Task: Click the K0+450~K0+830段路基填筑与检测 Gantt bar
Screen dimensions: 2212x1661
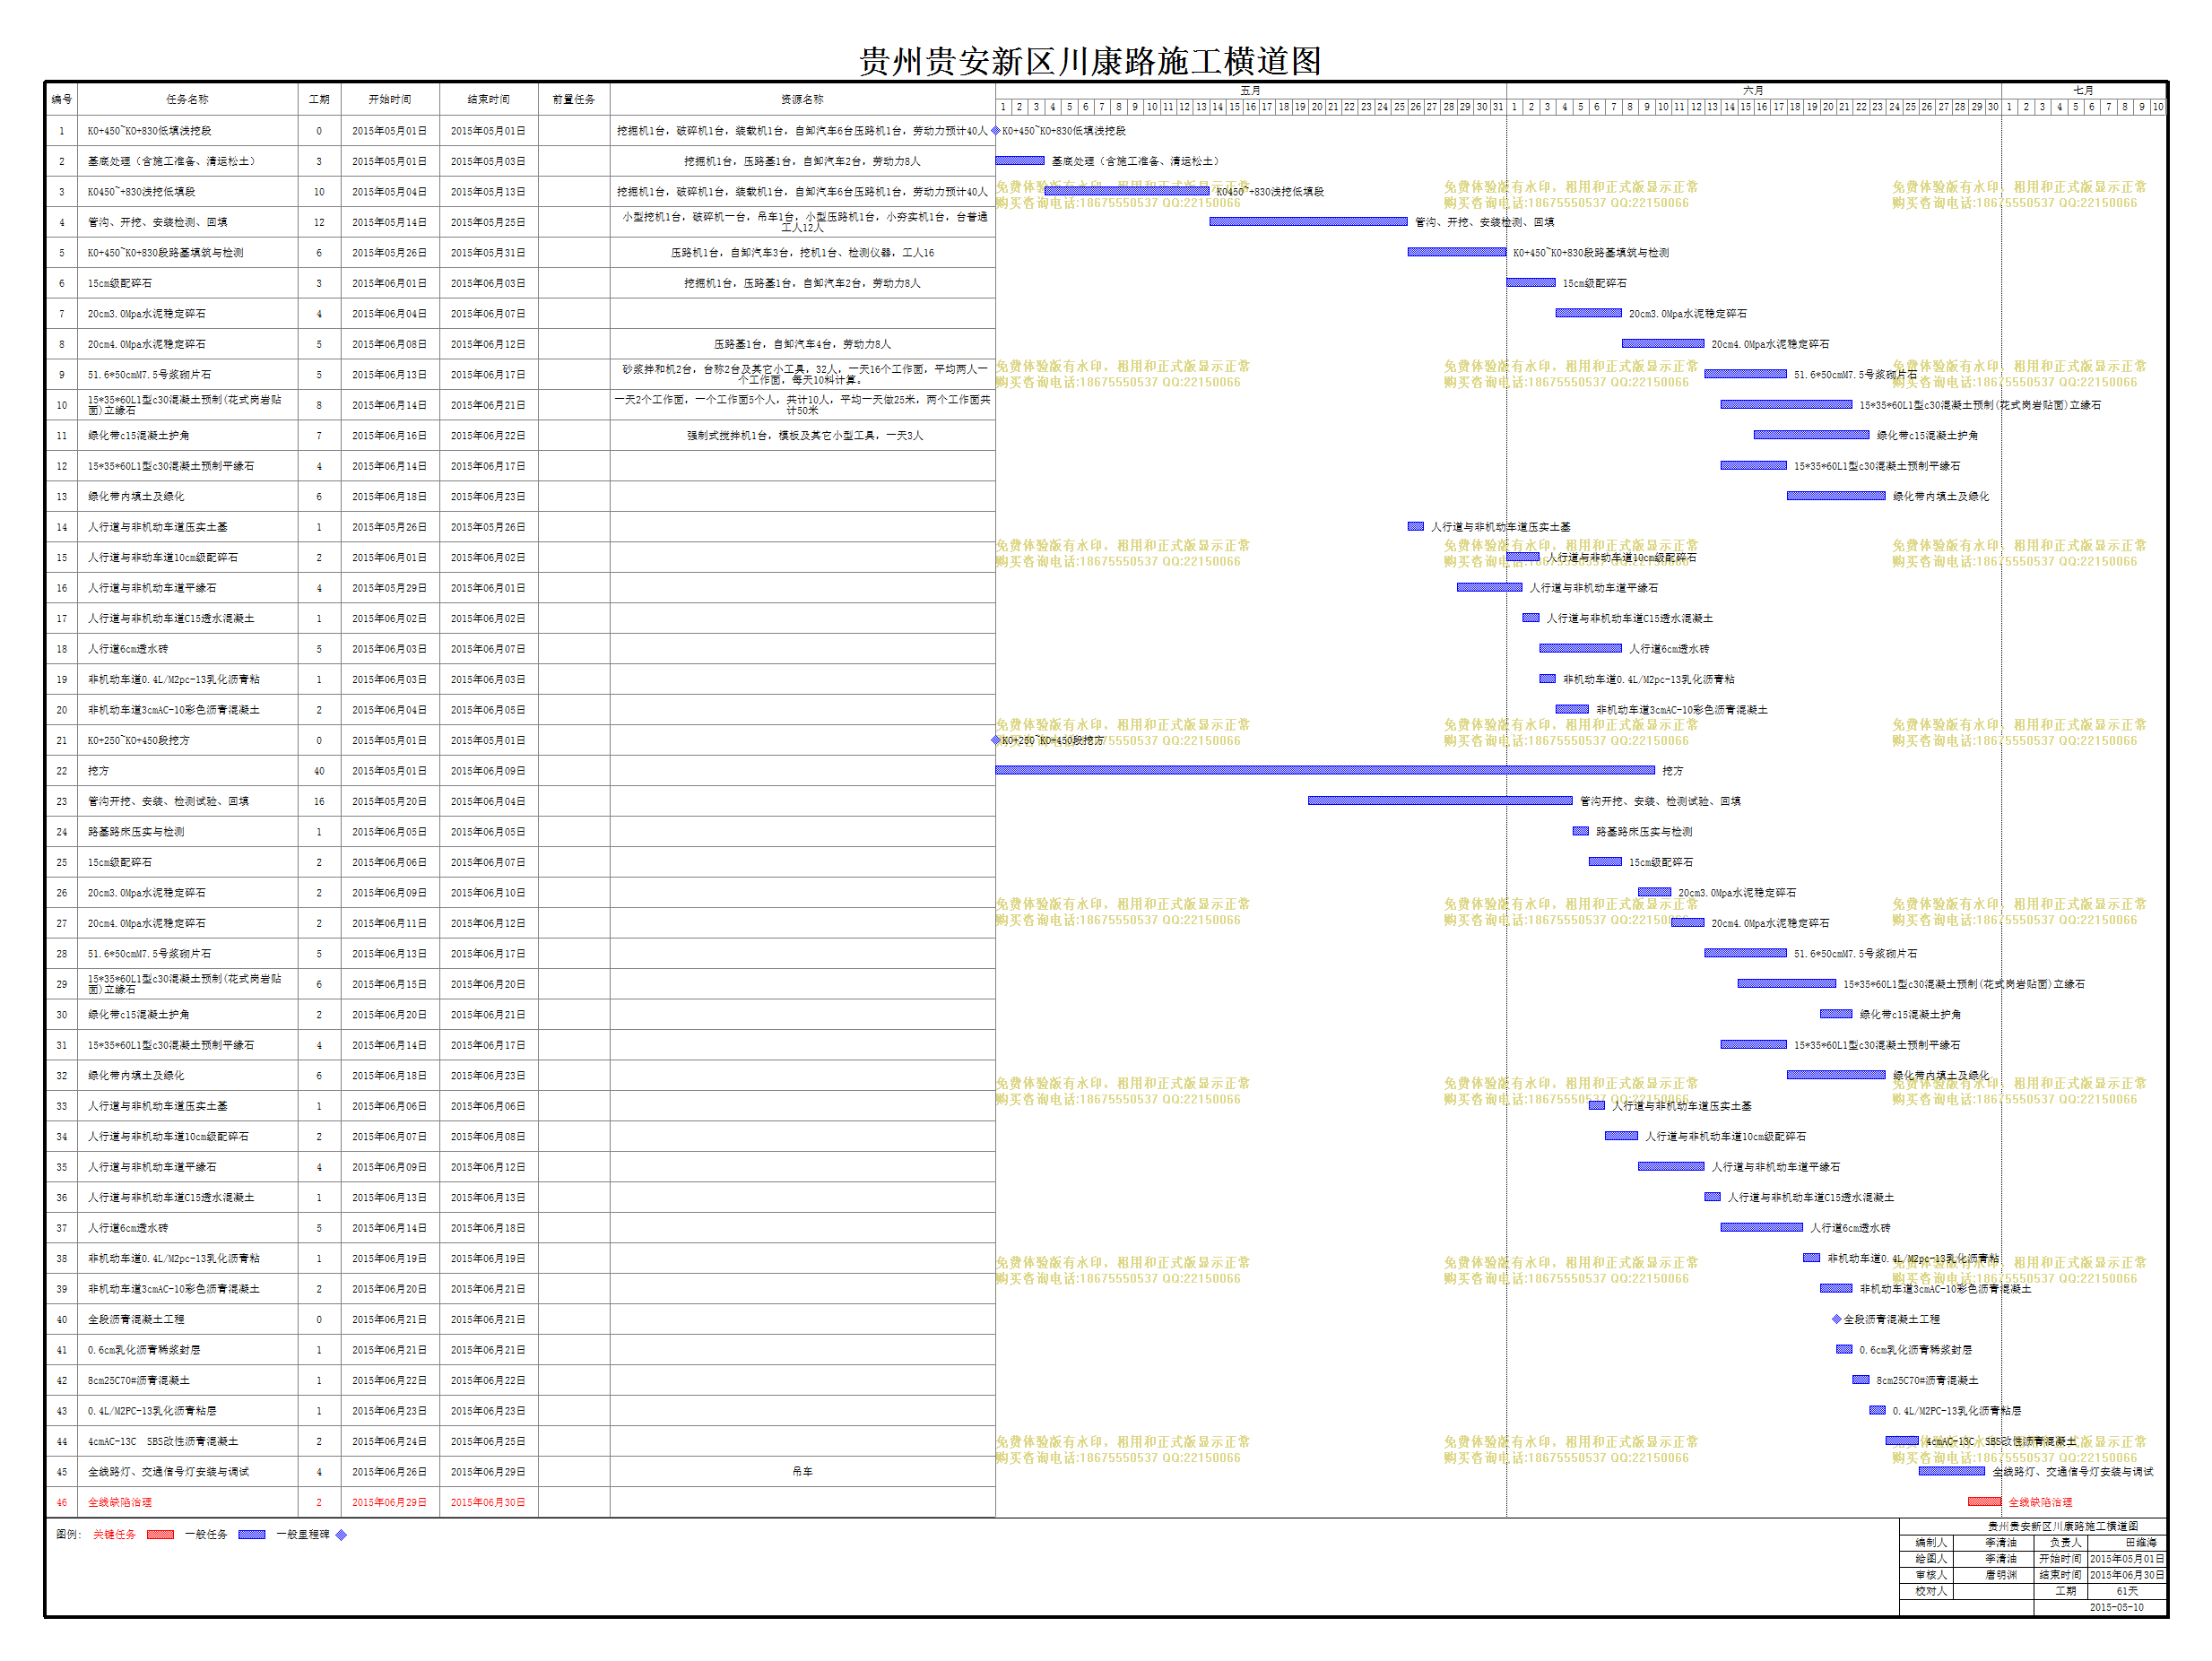Action: 1457,252
